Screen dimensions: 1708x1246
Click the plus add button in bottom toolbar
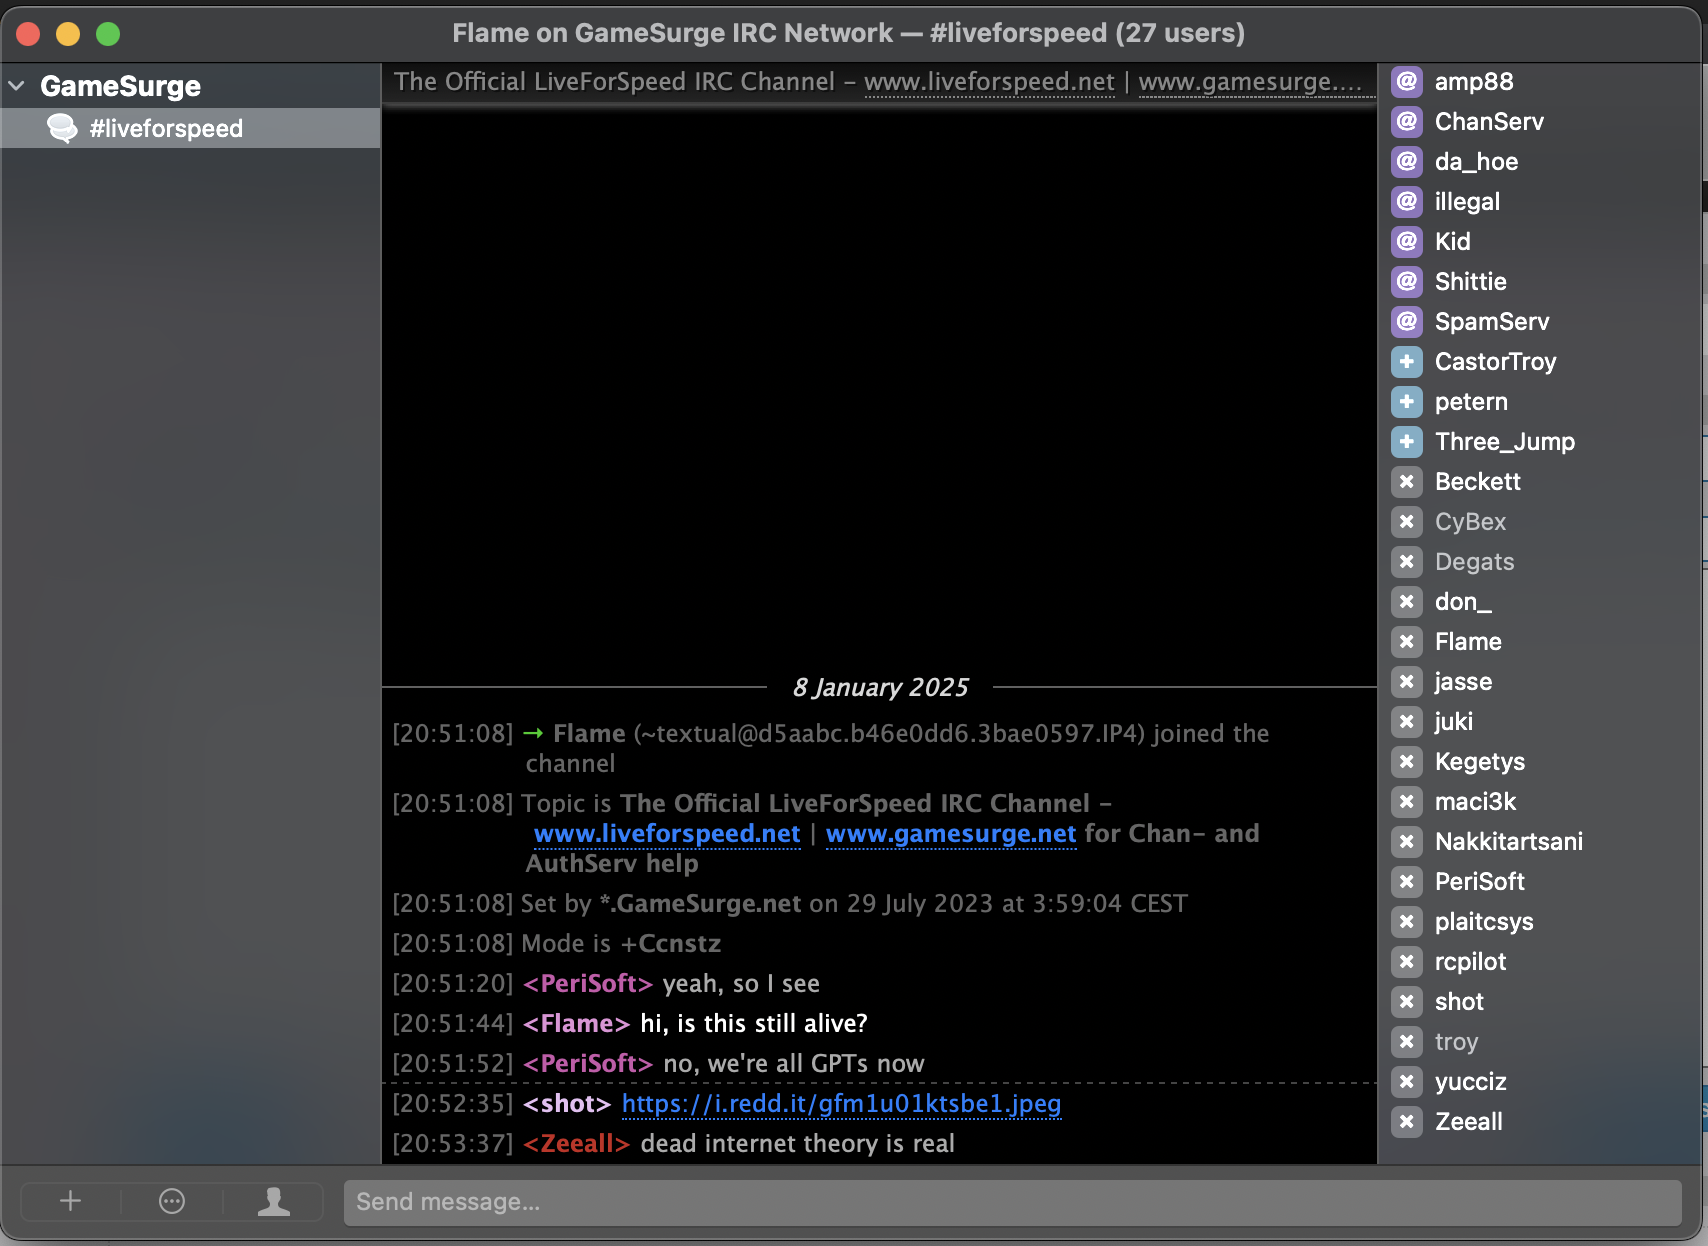point(70,1201)
